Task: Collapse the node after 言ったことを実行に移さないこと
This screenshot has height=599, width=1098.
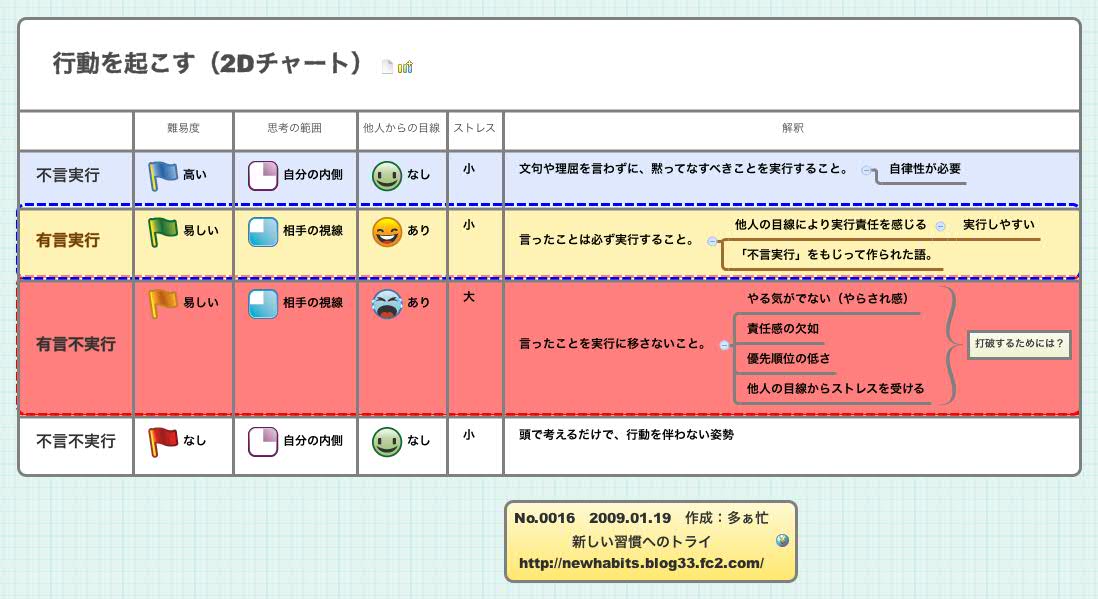Action: point(723,343)
